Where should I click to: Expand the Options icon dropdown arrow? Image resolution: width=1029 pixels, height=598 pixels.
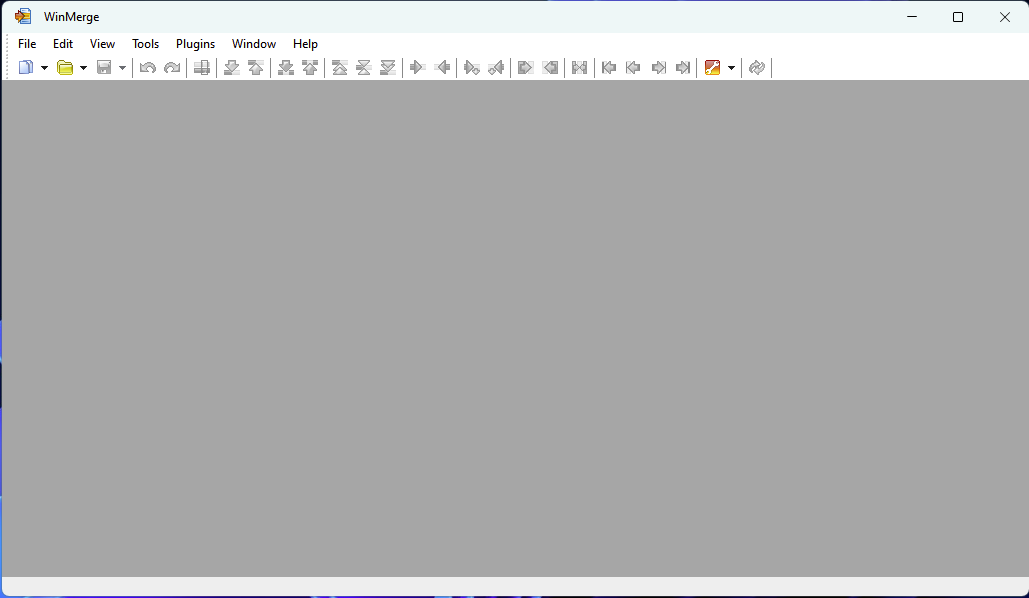point(731,68)
